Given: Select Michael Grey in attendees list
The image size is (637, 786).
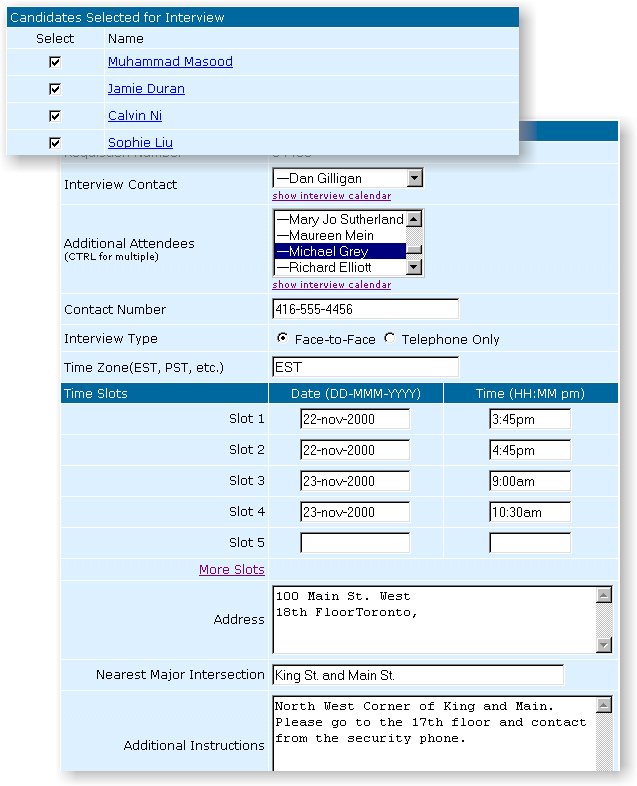Looking at the screenshot, I should coord(340,251).
